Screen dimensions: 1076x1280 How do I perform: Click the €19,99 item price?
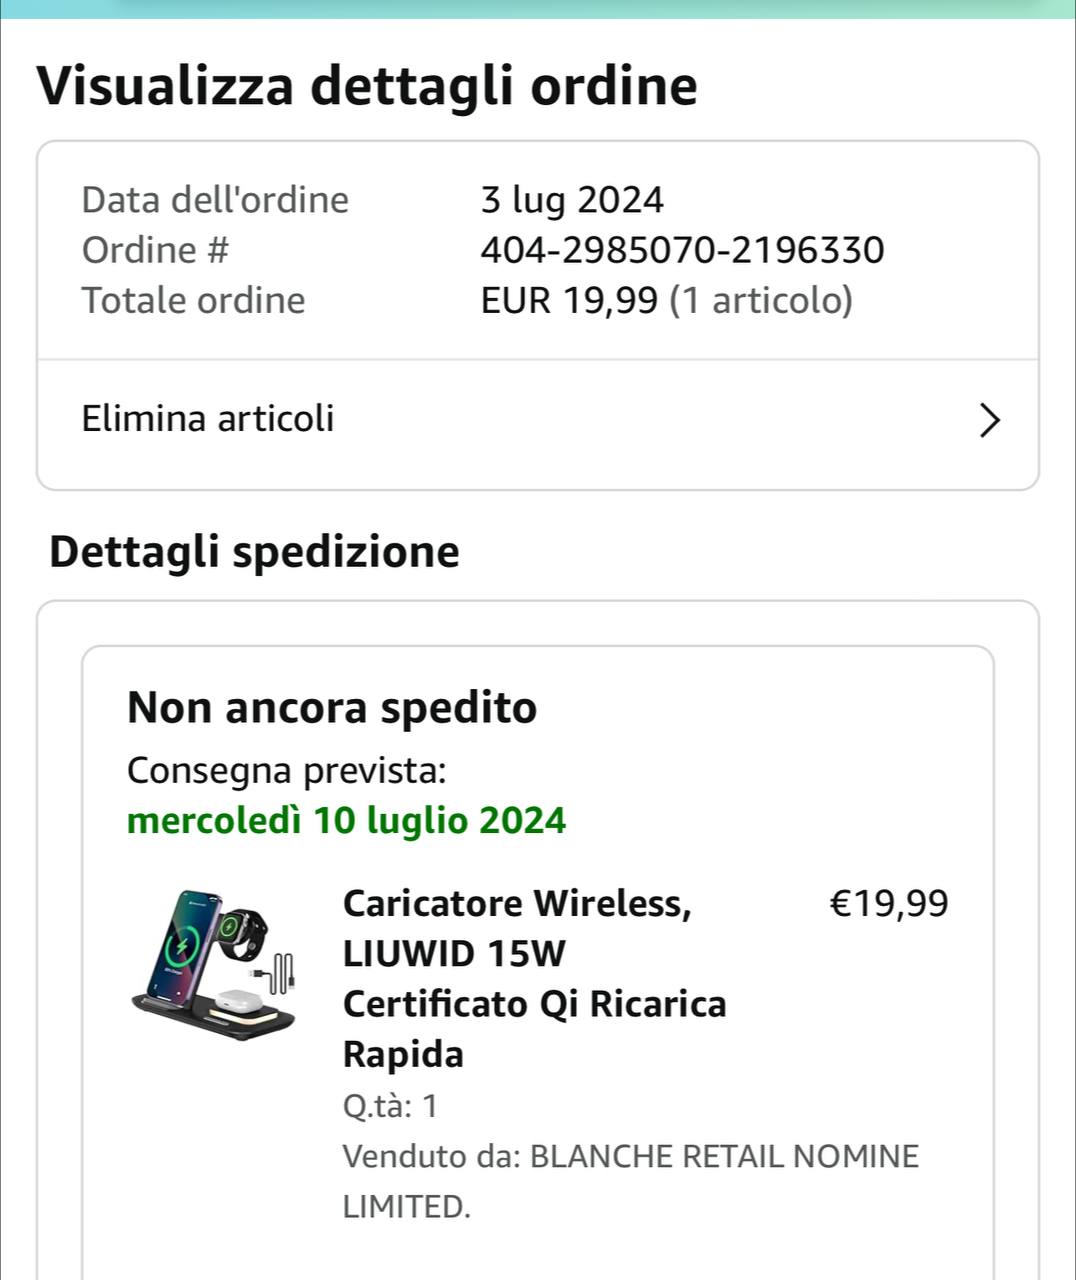tap(888, 904)
